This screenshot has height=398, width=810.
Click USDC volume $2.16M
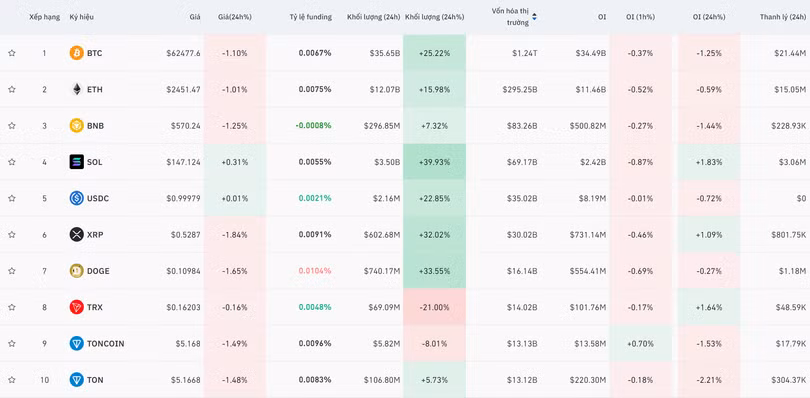385,198
